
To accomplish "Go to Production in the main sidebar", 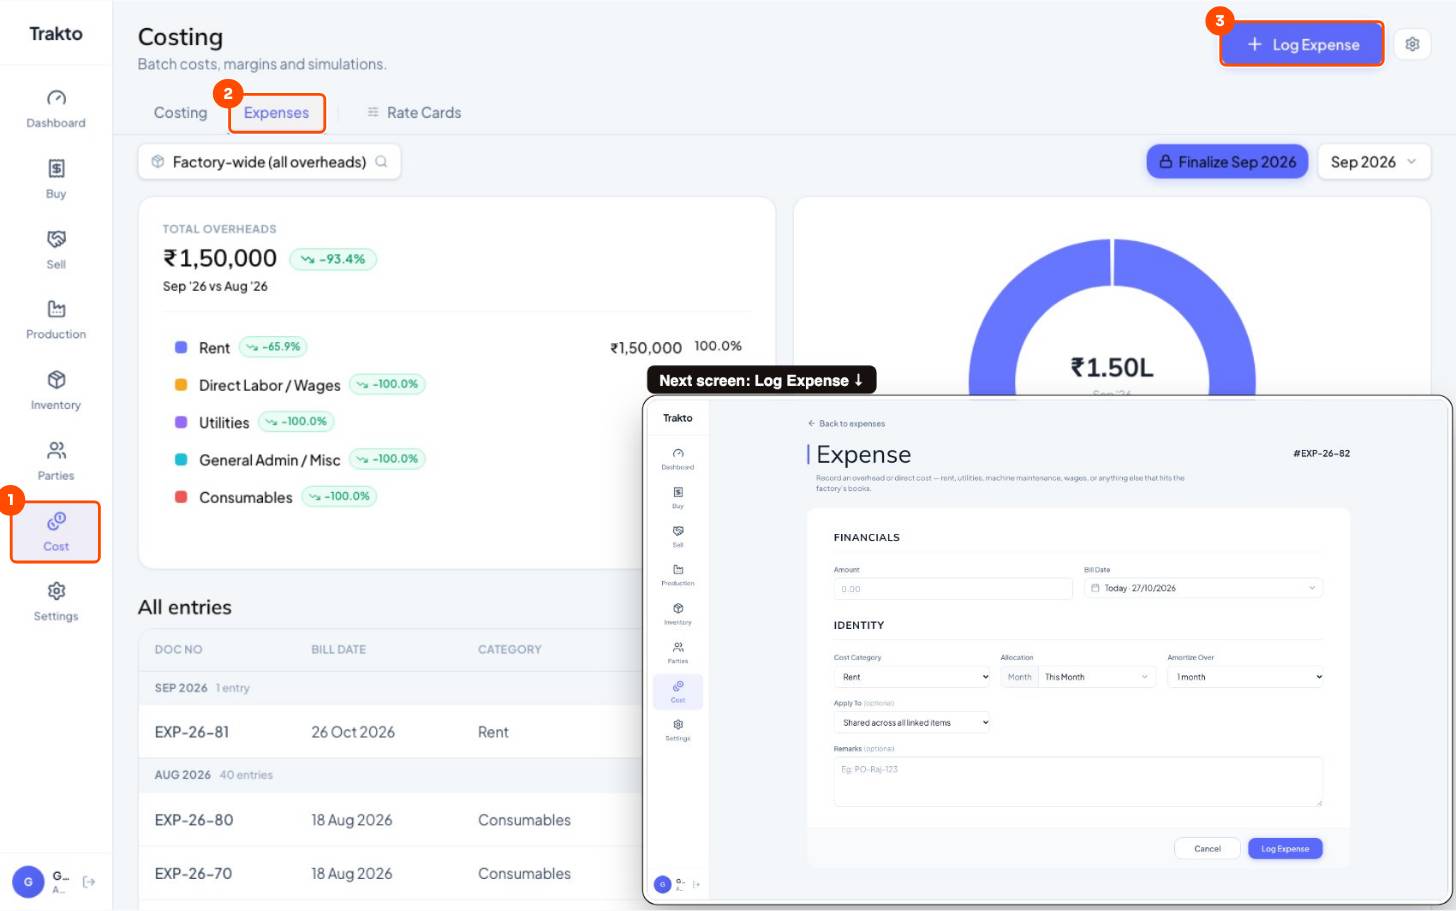I will coord(56,320).
